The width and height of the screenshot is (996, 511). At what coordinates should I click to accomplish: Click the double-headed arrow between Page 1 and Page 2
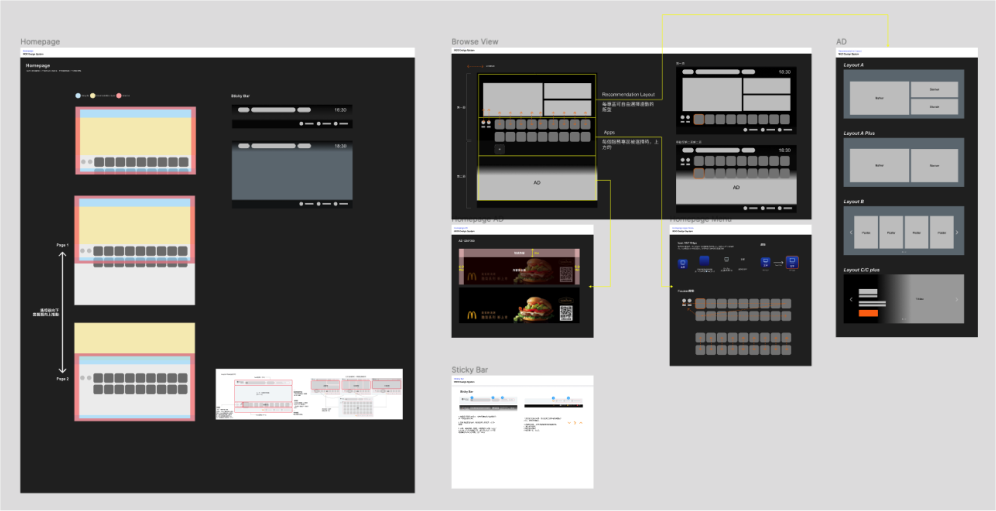click(x=62, y=312)
